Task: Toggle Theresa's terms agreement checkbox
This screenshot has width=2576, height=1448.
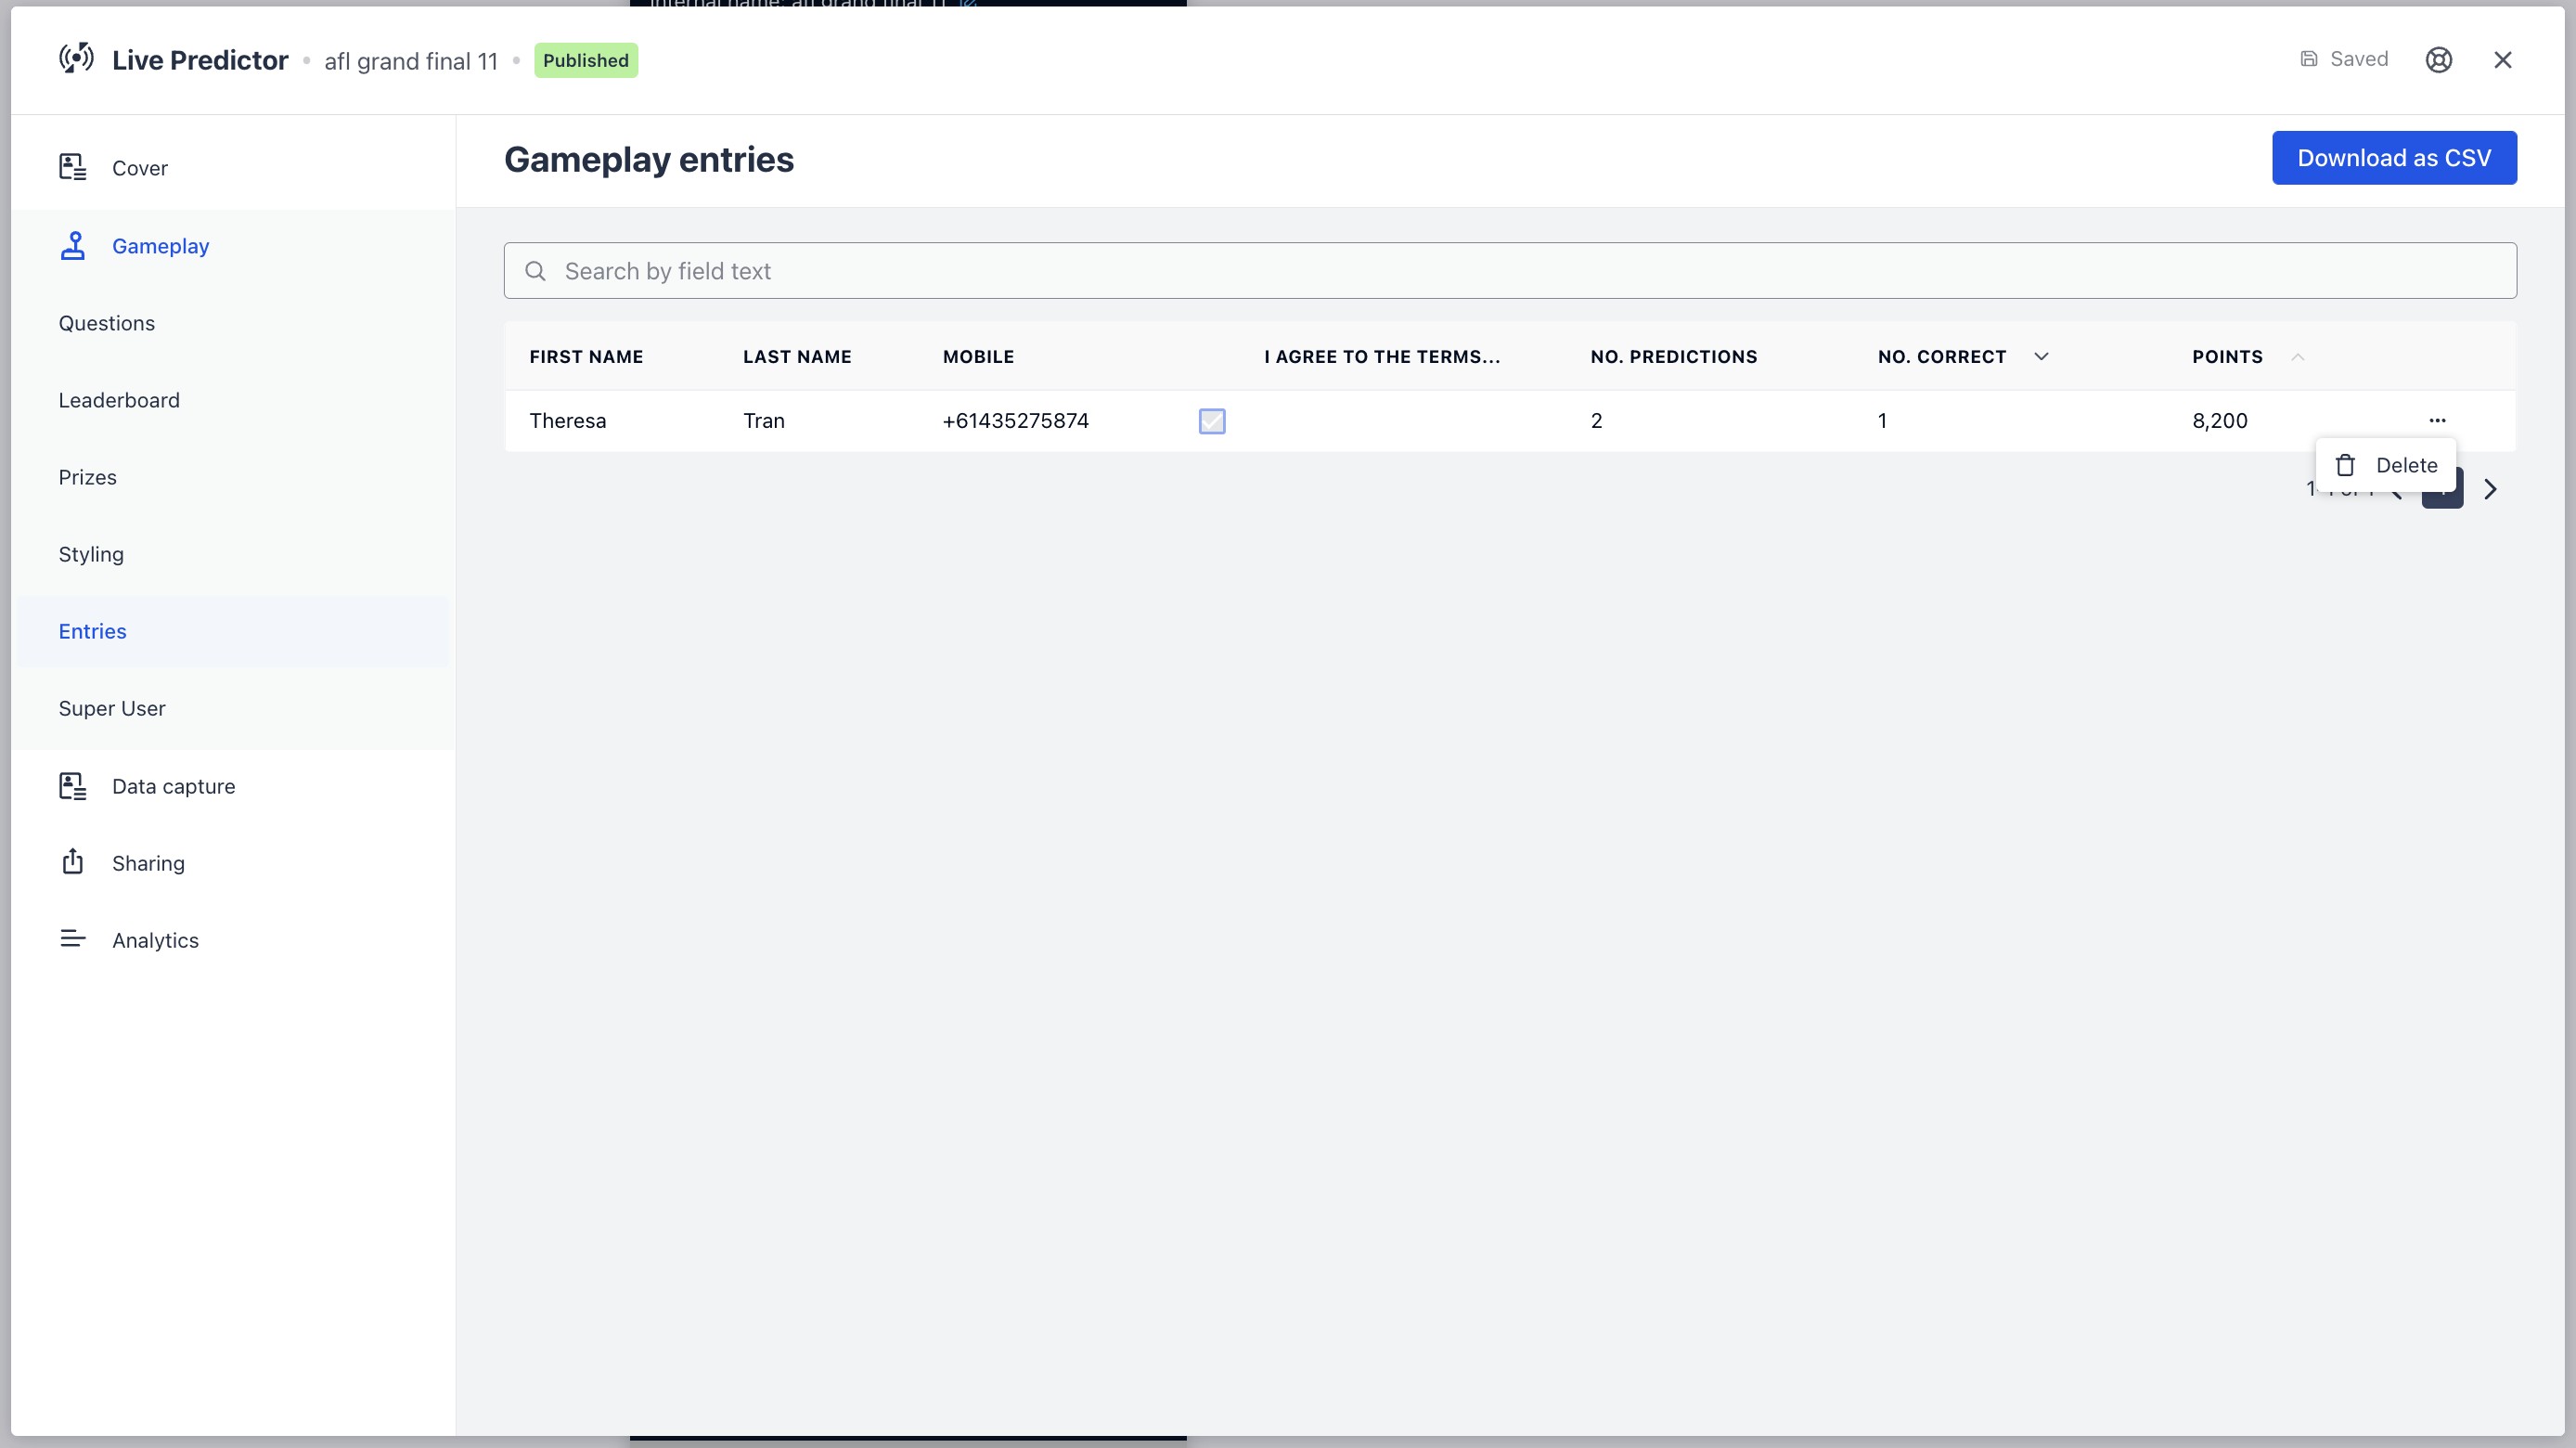Action: pyautogui.click(x=1212, y=421)
